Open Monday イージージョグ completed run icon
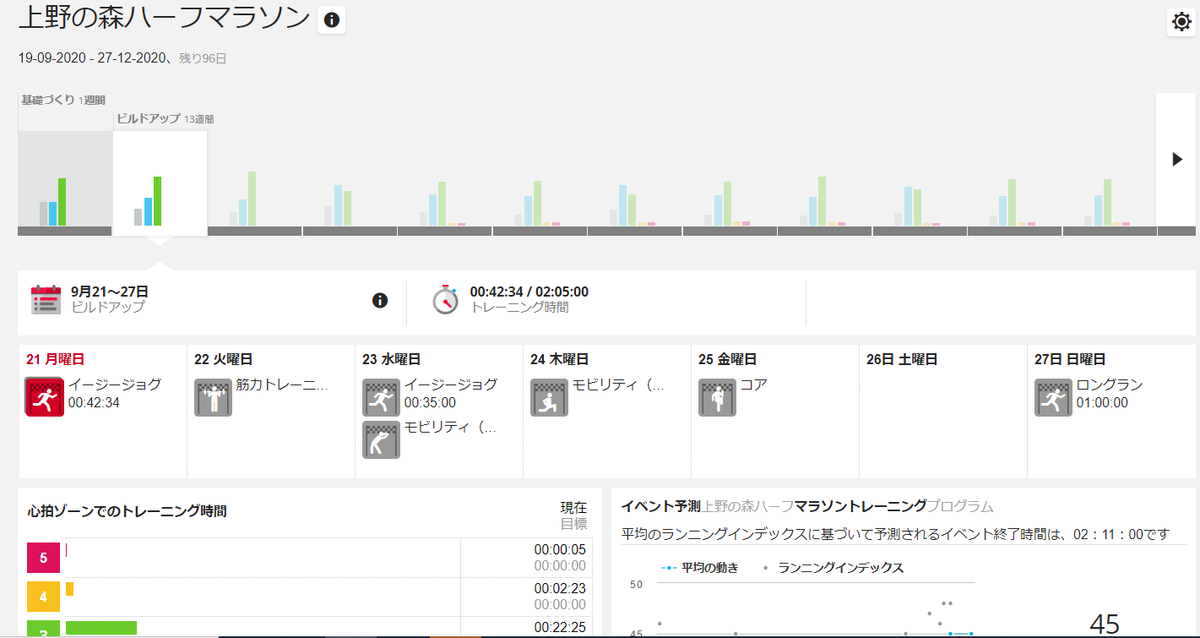This screenshot has height=638, width=1200. (x=43, y=397)
